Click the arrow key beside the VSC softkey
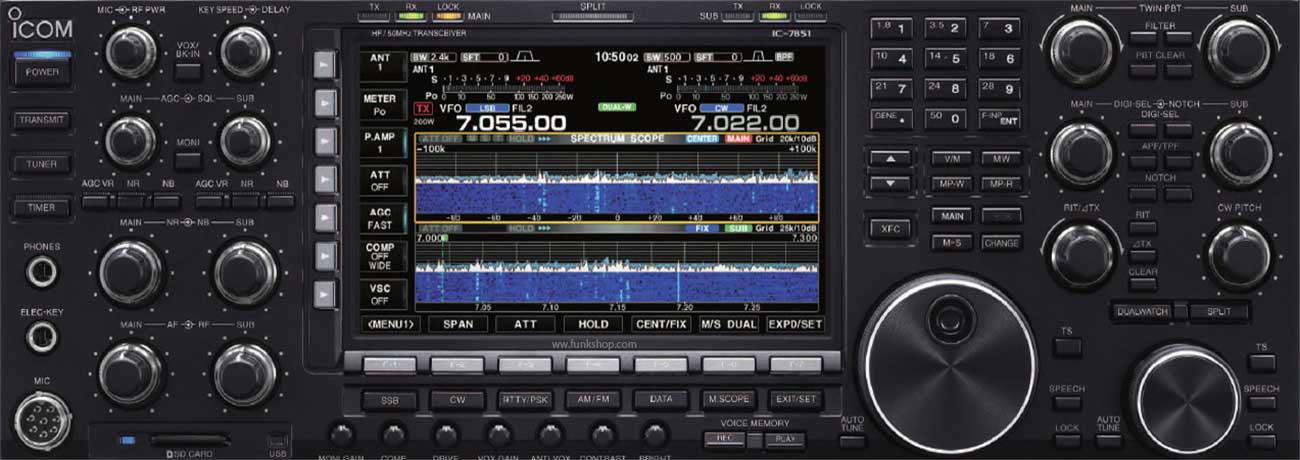This screenshot has height=460, width=1300. click(323, 295)
